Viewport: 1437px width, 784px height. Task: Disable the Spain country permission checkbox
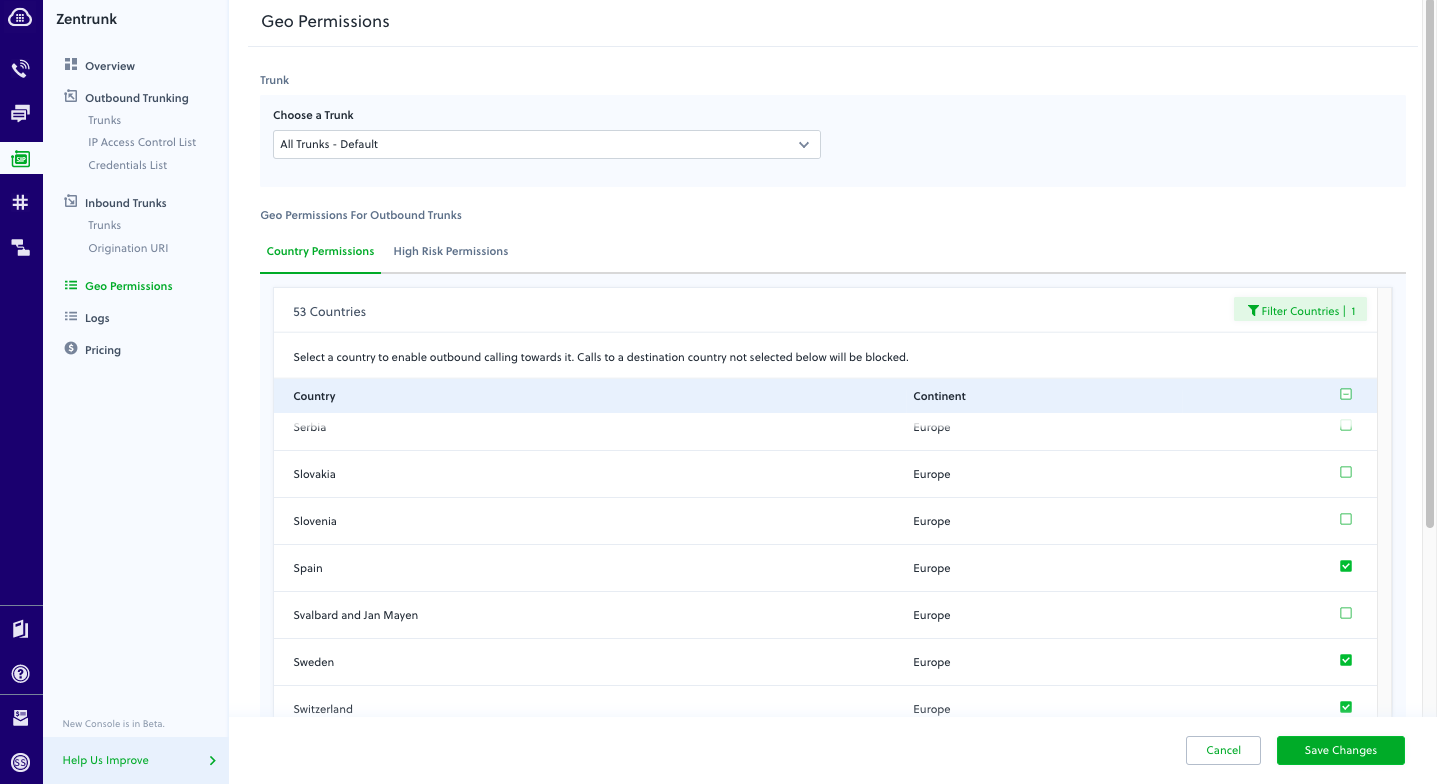tap(1345, 565)
